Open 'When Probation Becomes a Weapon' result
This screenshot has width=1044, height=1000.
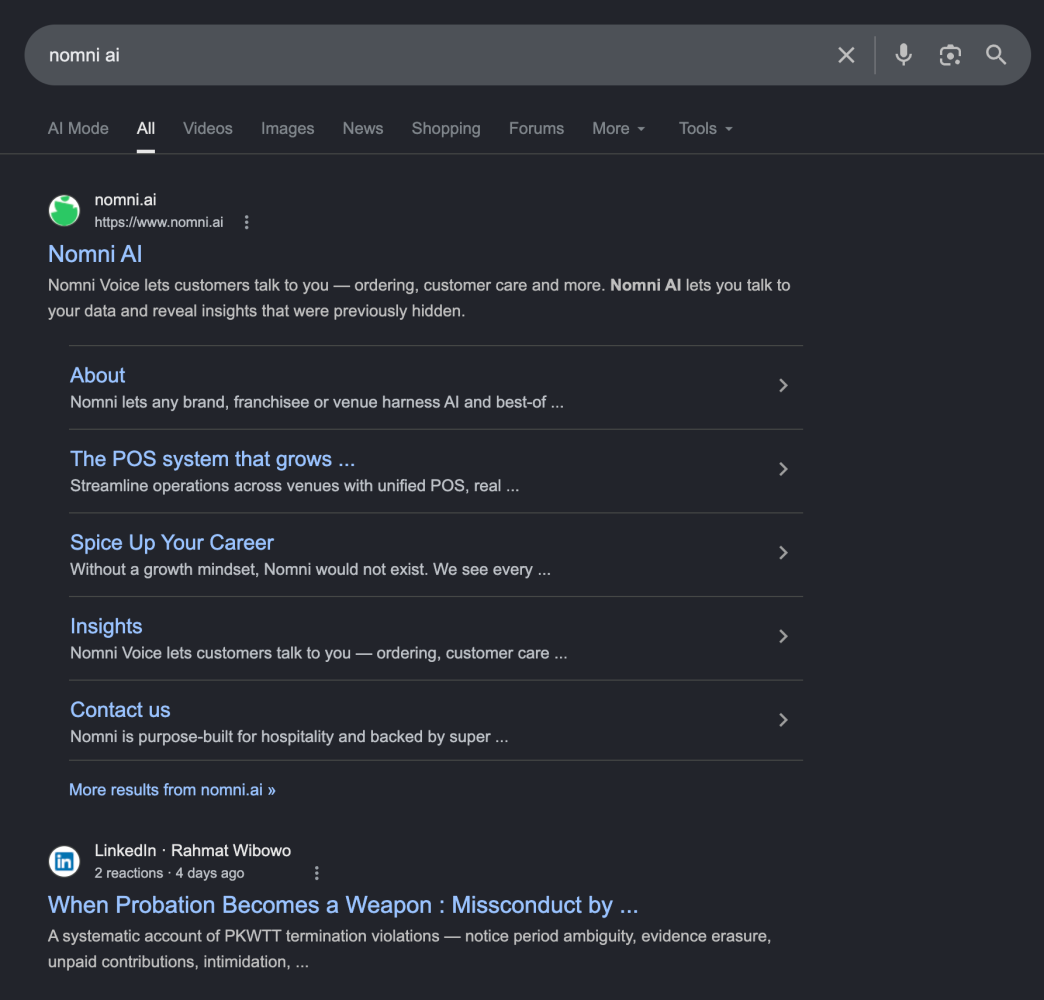coord(343,905)
